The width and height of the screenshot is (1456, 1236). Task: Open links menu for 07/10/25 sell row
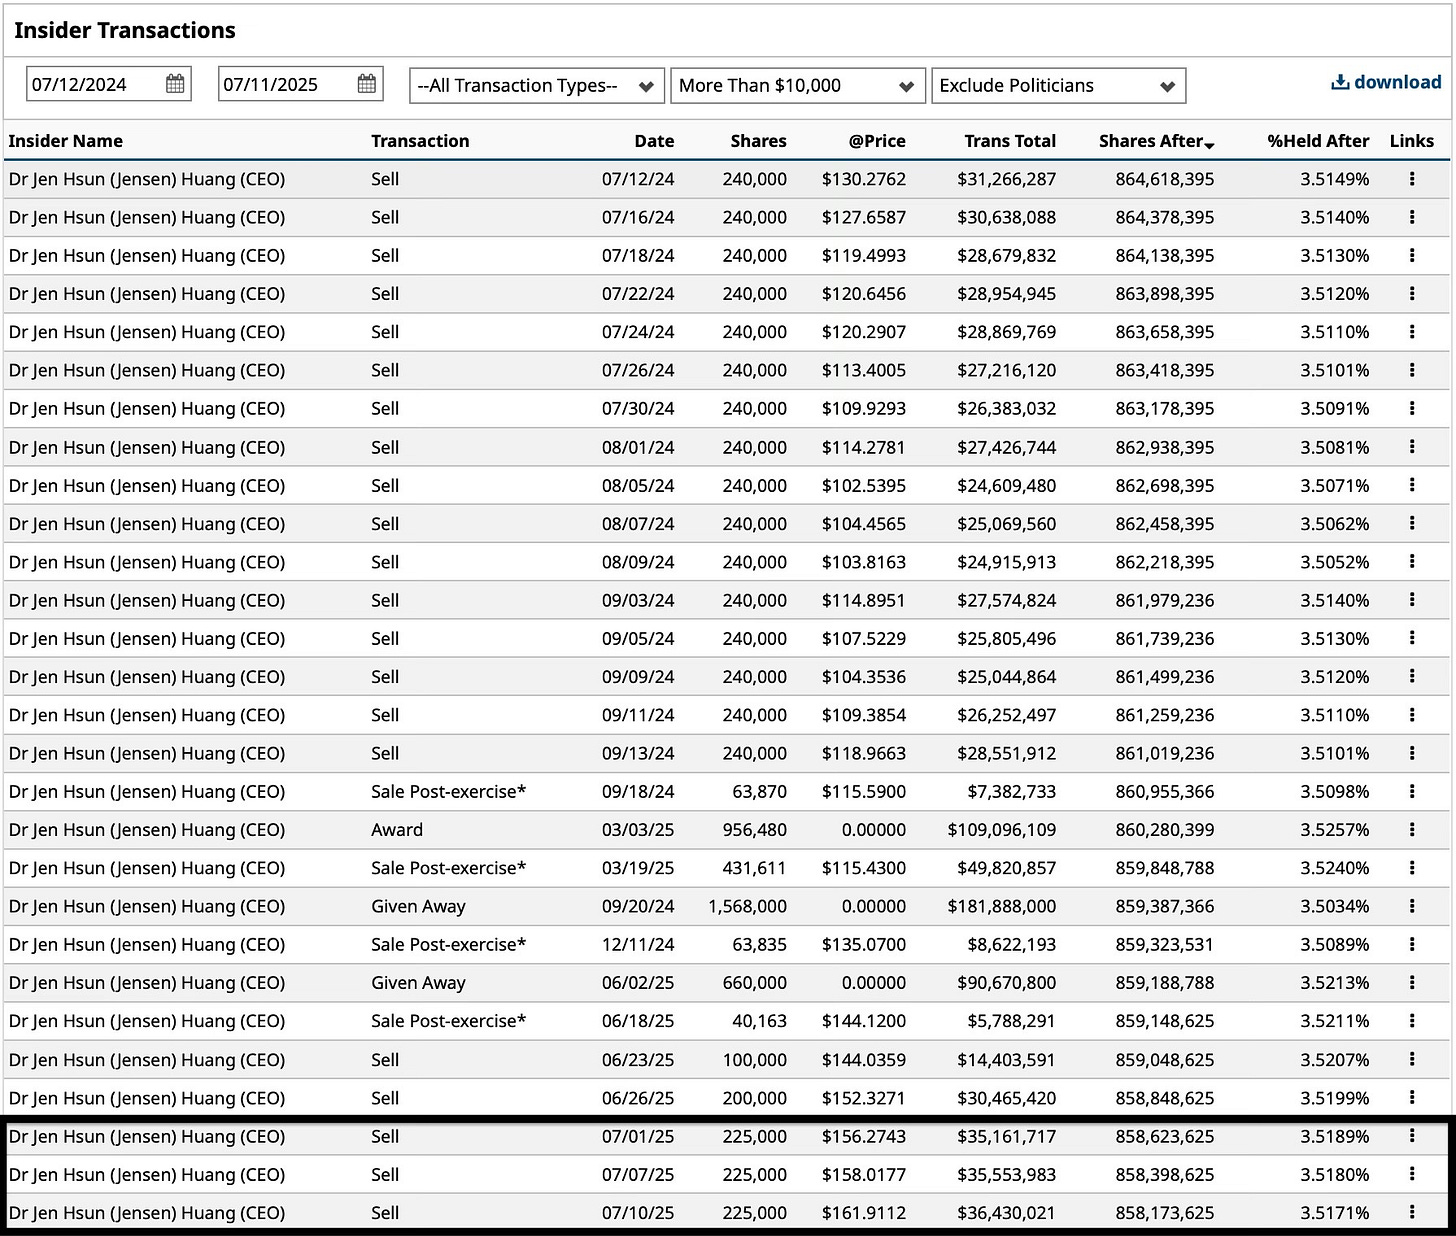[x=1412, y=1212]
